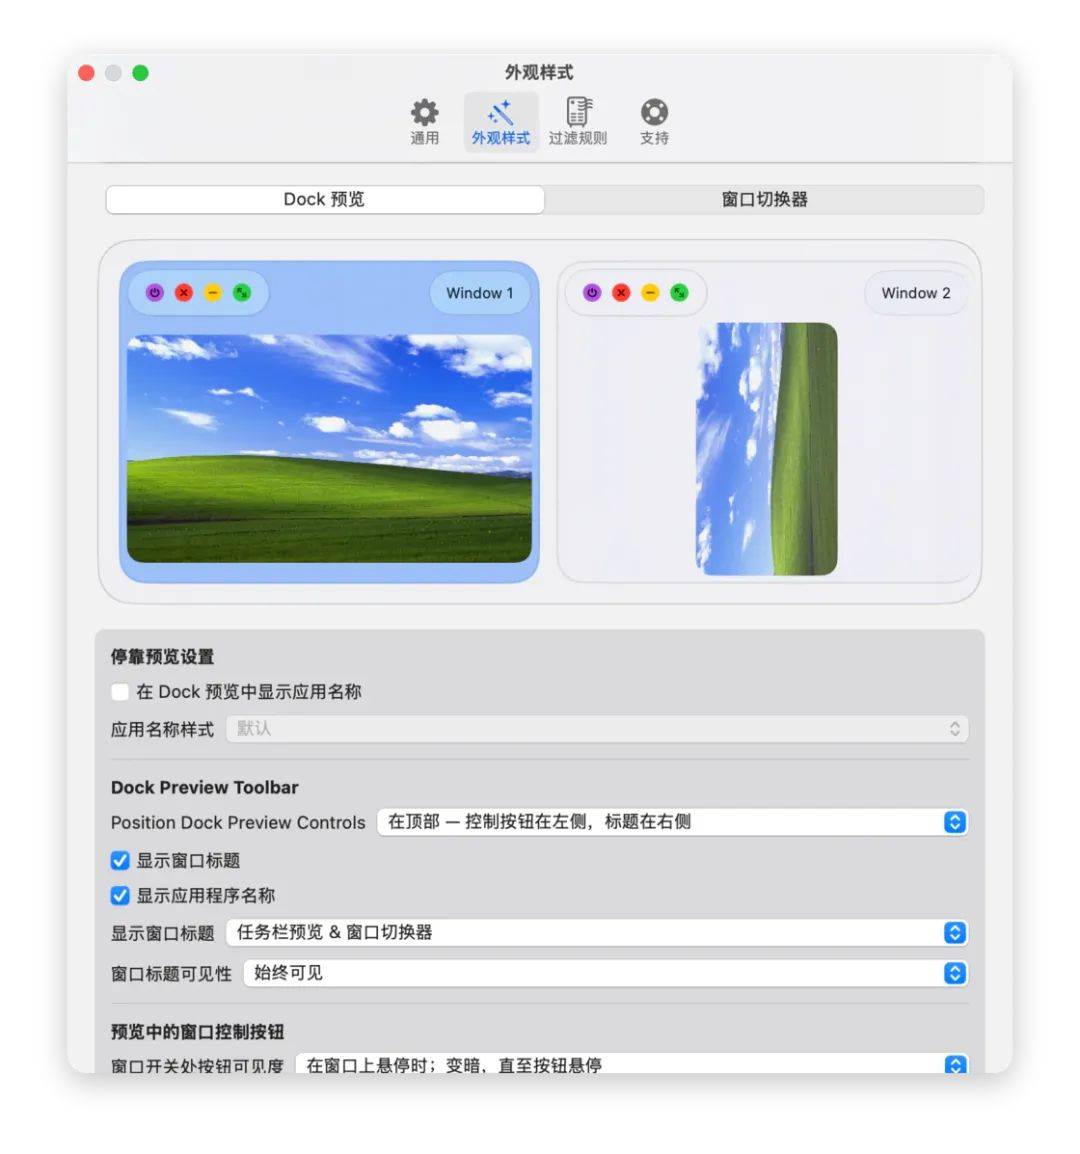Image resolution: width=1080 pixels, height=1154 pixels.
Task: Click the purple quit button on Window 1 preview
Action: [x=155, y=293]
